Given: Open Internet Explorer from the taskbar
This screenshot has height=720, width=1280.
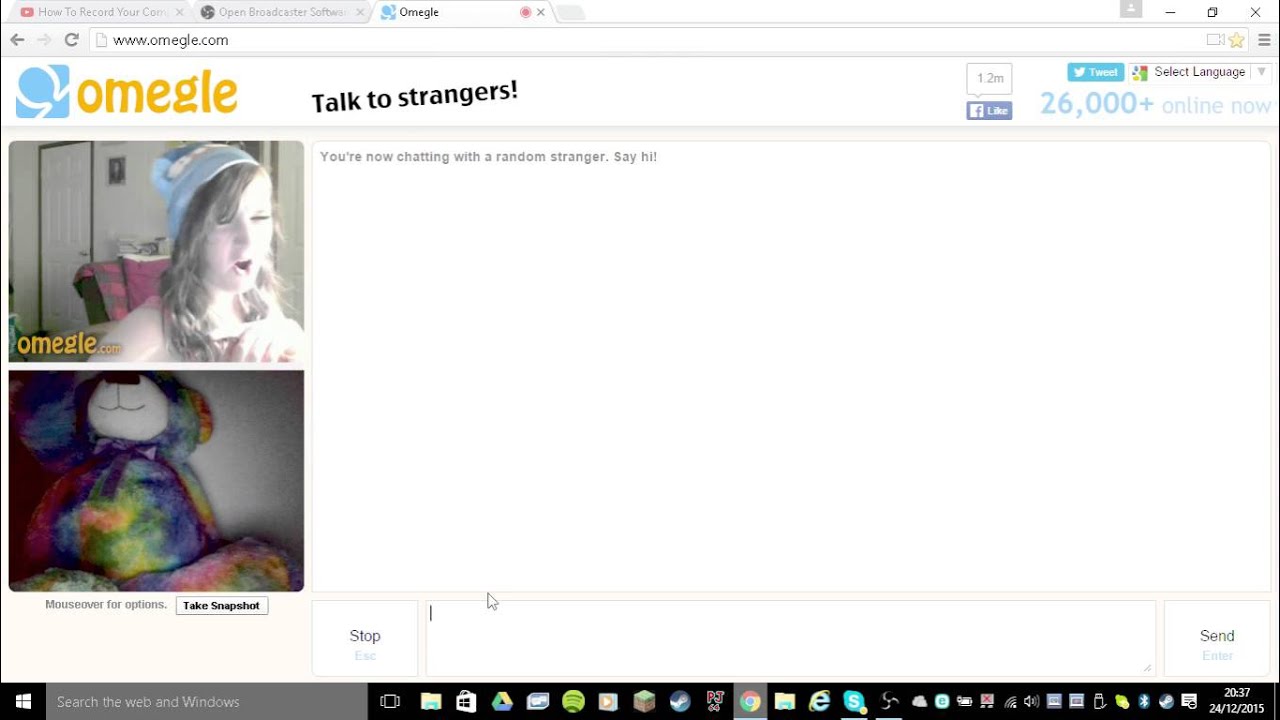Looking at the screenshot, I should 819,701.
